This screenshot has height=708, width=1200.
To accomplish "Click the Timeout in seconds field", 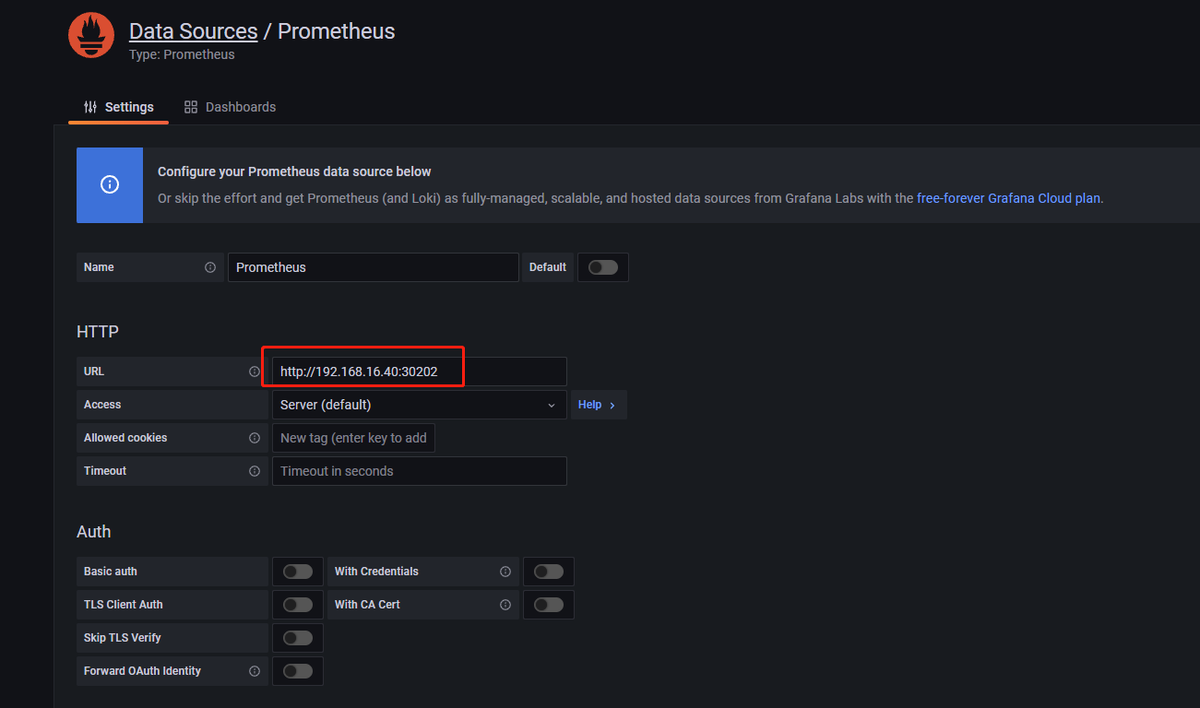I will click(418, 471).
